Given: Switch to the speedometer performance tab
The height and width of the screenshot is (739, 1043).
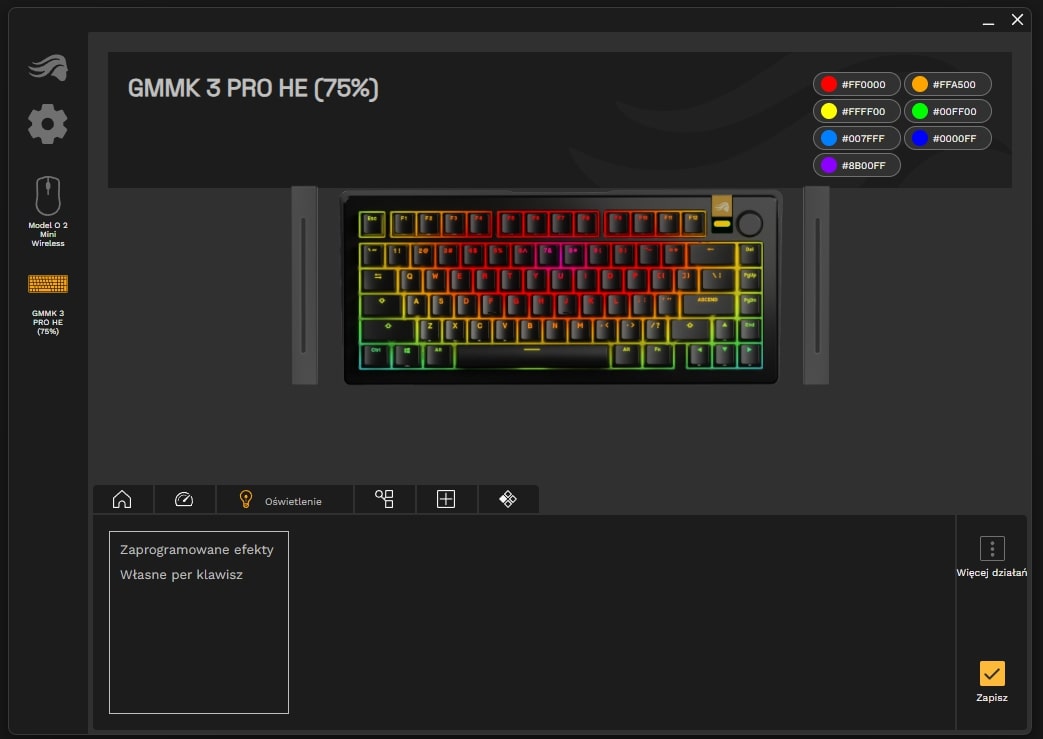Looking at the screenshot, I should click(184, 499).
